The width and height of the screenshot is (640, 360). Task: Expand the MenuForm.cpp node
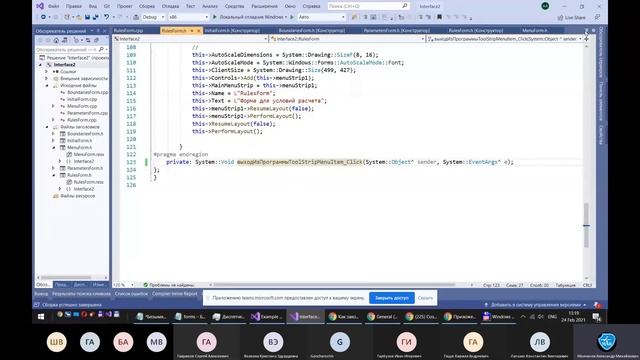[53, 106]
